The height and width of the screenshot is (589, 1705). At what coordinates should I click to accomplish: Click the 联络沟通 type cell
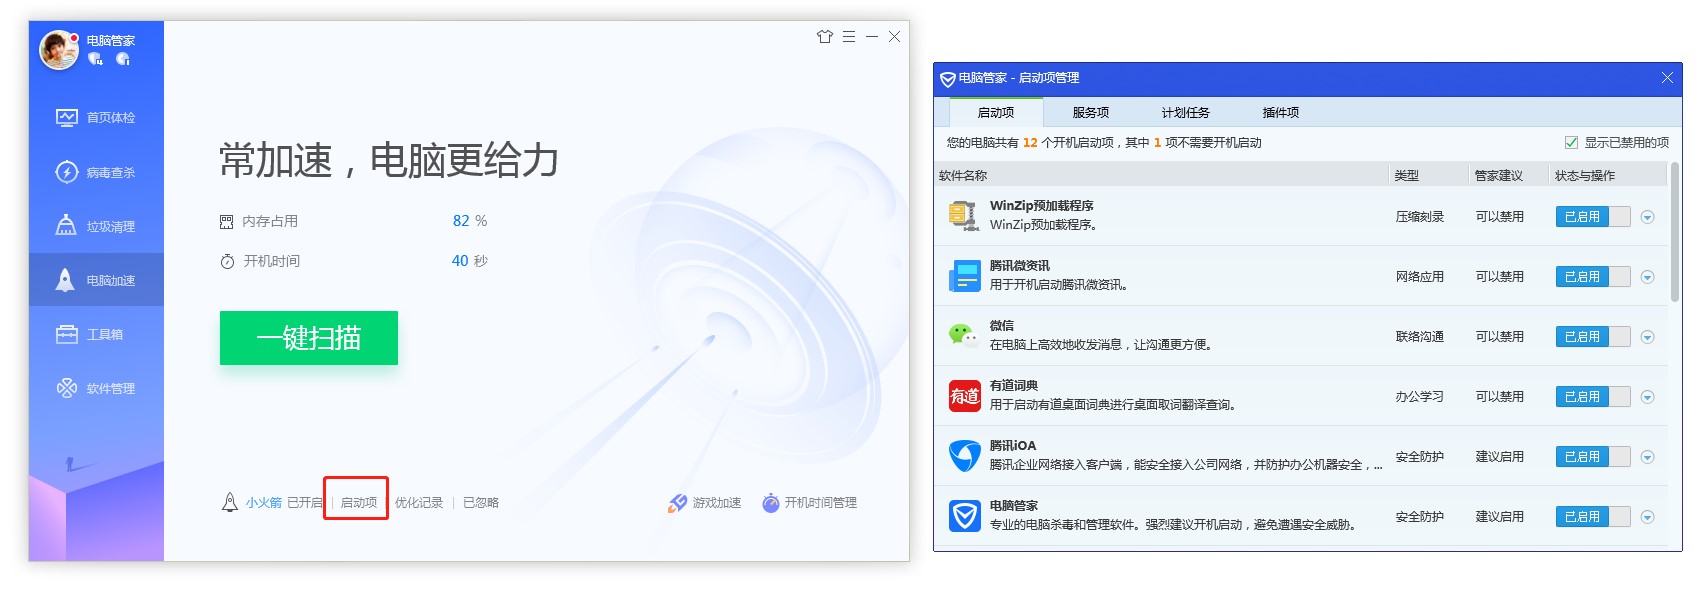coord(1420,337)
